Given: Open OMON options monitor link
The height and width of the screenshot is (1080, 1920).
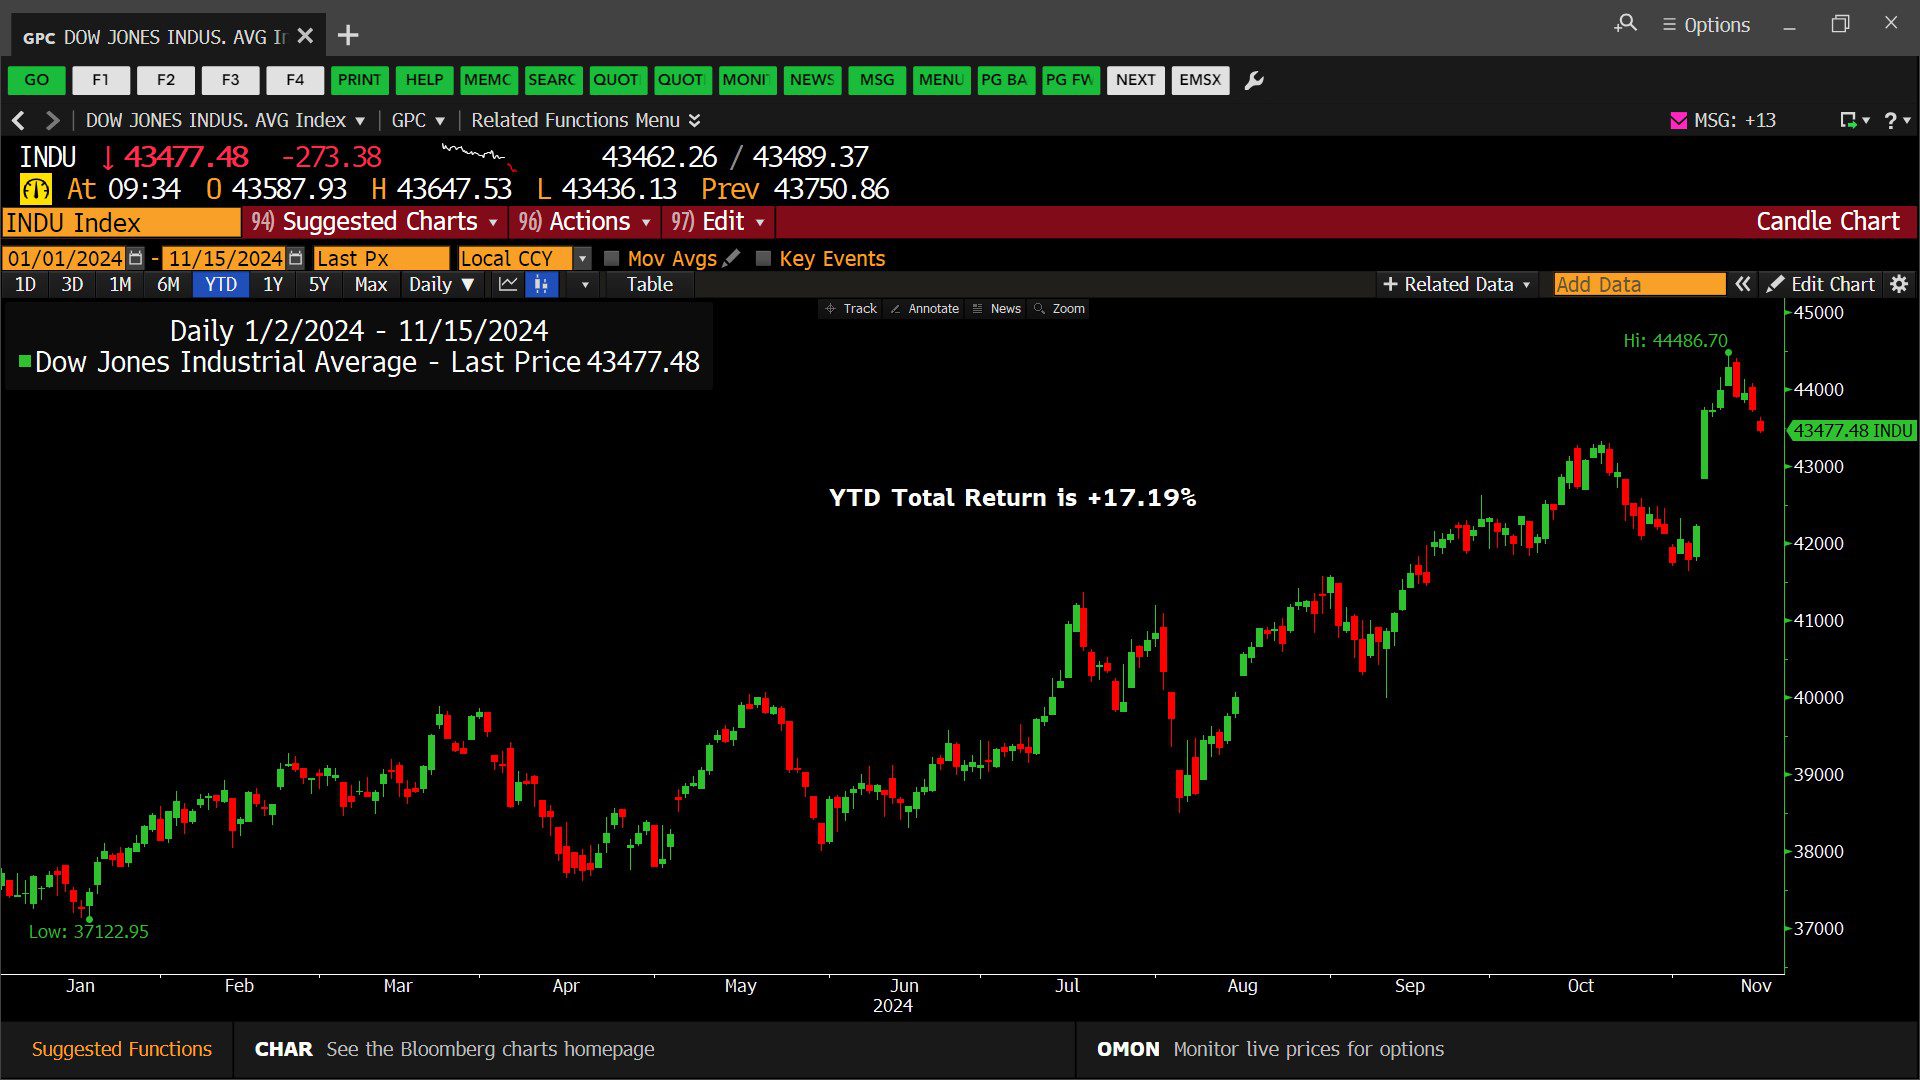Looking at the screenshot, I should click(1270, 1049).
